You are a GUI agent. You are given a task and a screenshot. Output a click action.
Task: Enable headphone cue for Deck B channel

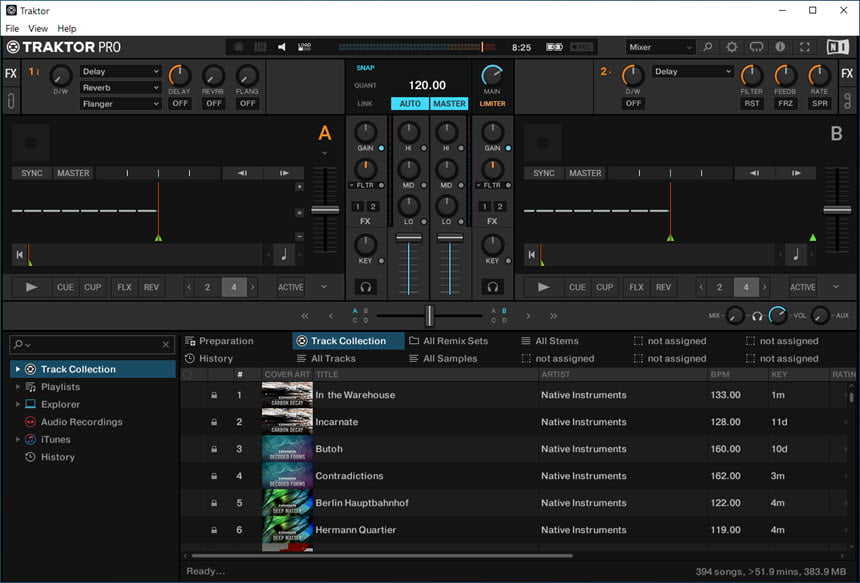coord(493,287)
